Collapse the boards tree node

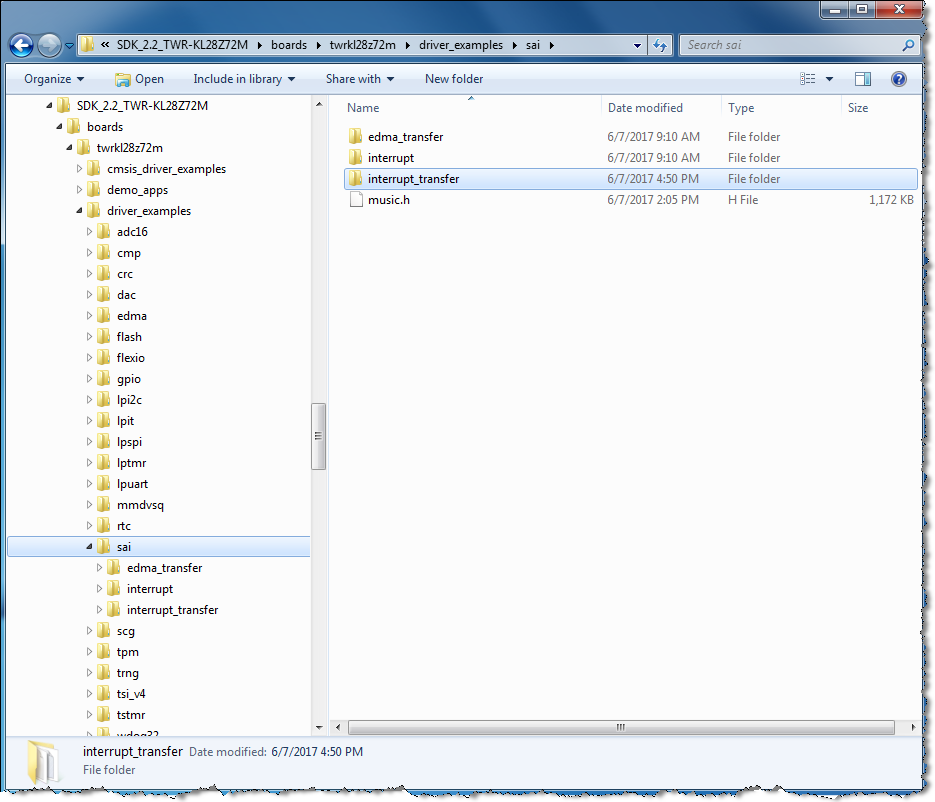tap(59, 127)
